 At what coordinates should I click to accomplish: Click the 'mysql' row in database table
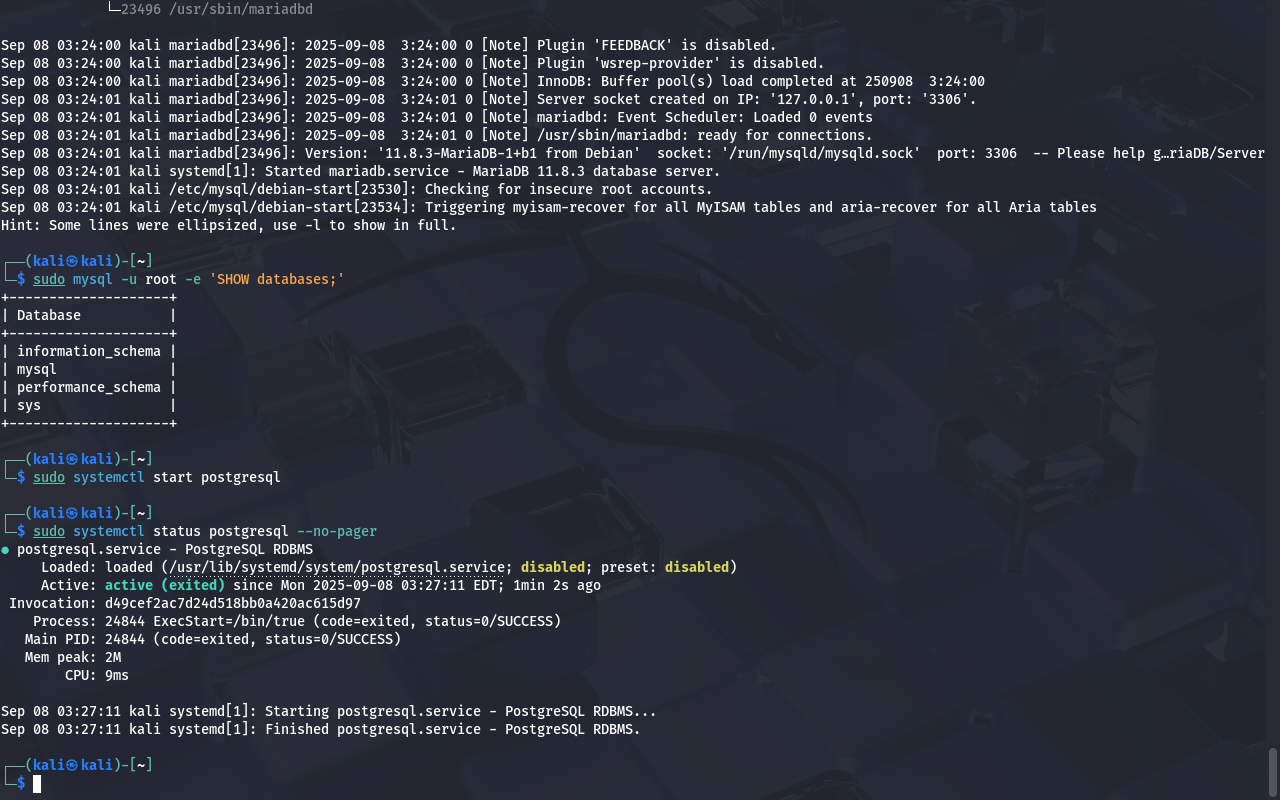89,369
